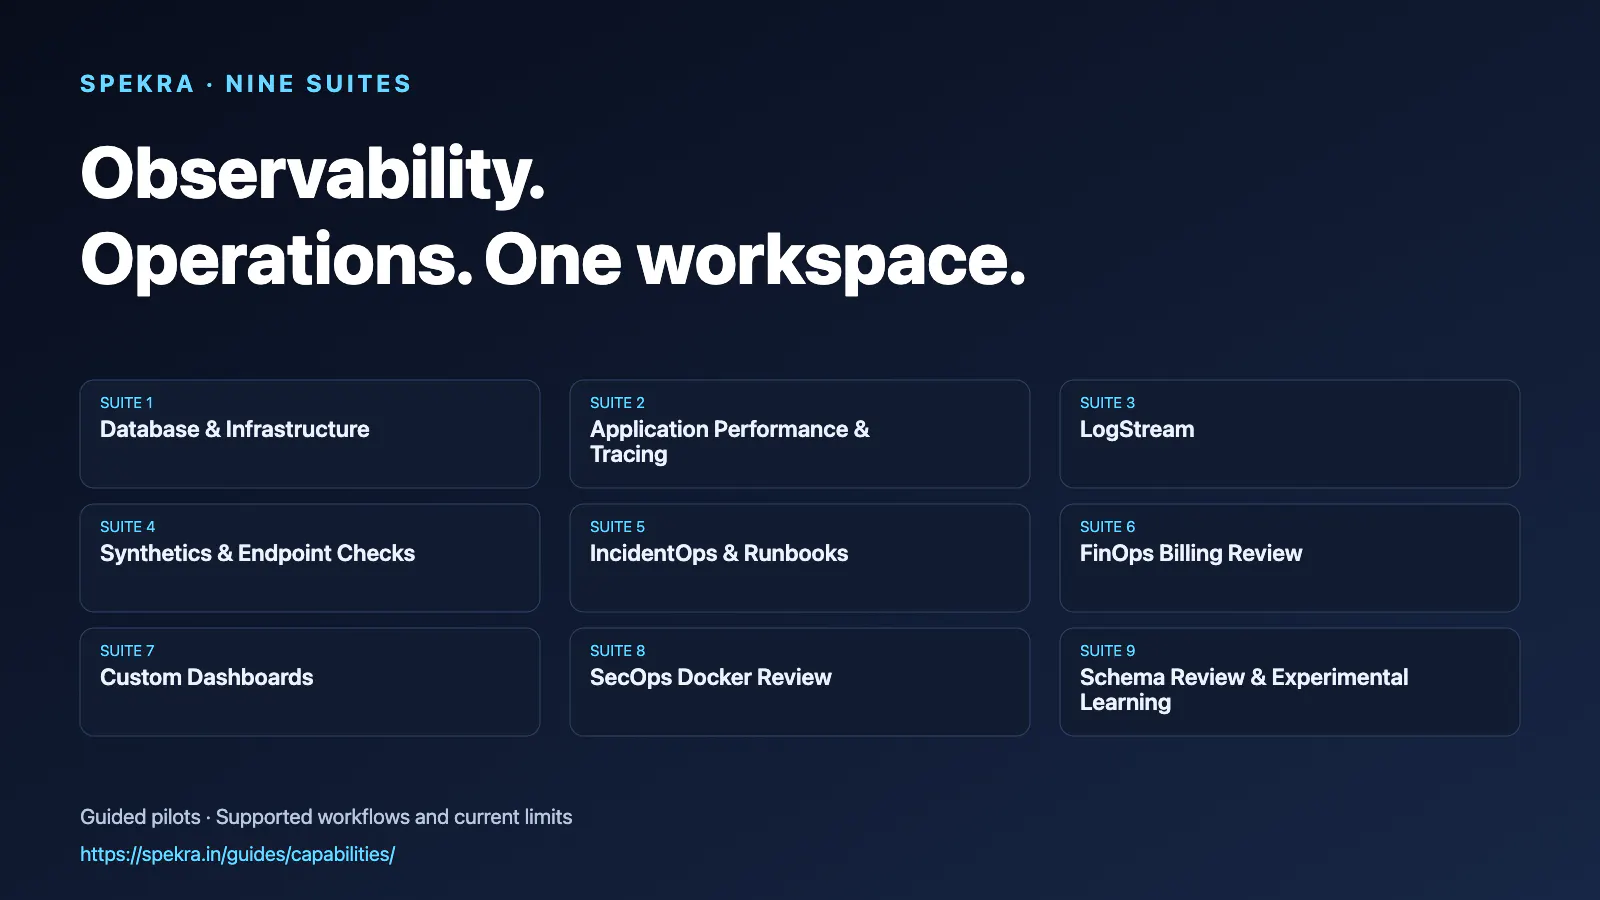The height and width of the screenshot is (900, 1600).
Task: Choose Synthetics & Endpoint Checks card
Action: click(310, 558)
